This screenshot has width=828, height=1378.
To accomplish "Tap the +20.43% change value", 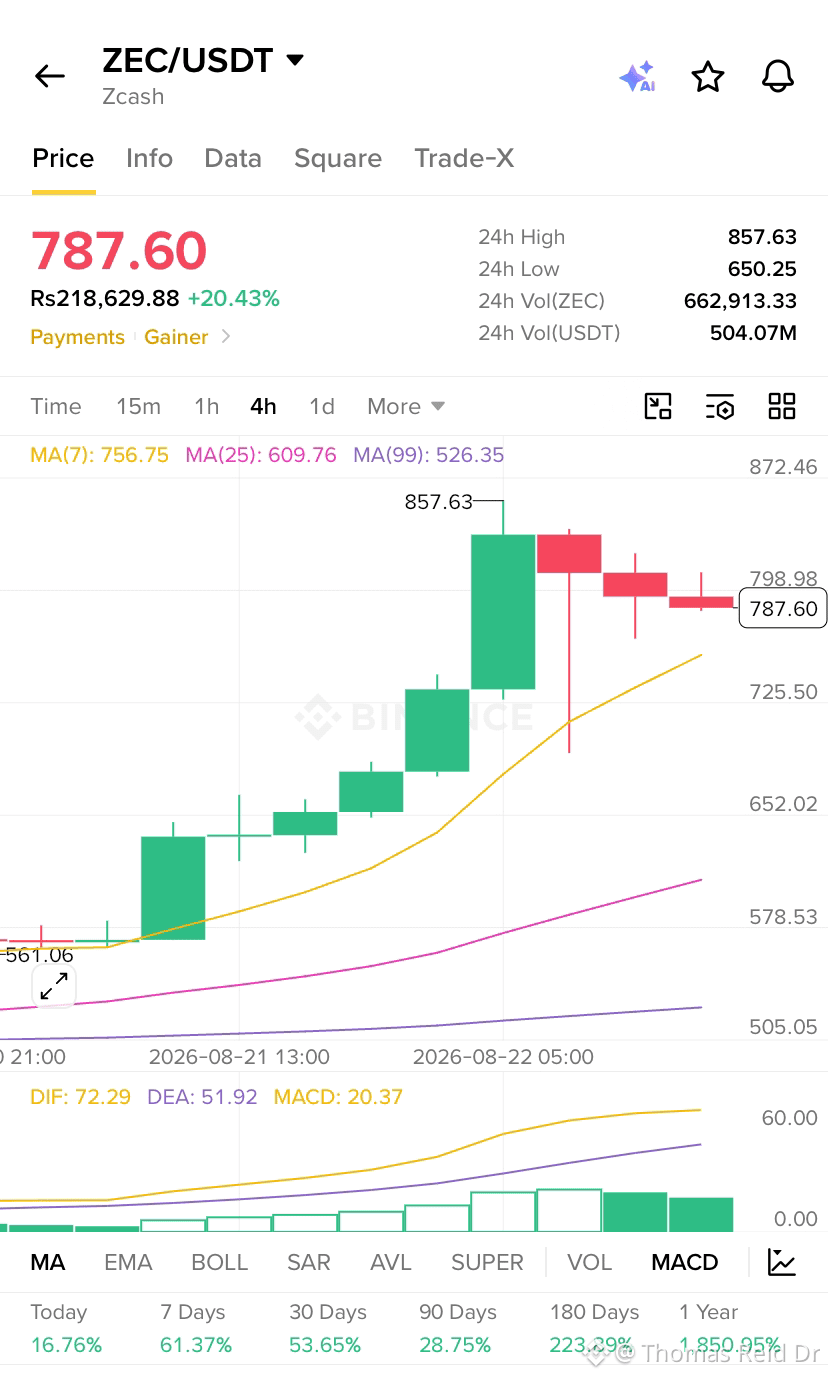I will pyautogui.click(x=234, y=298).
